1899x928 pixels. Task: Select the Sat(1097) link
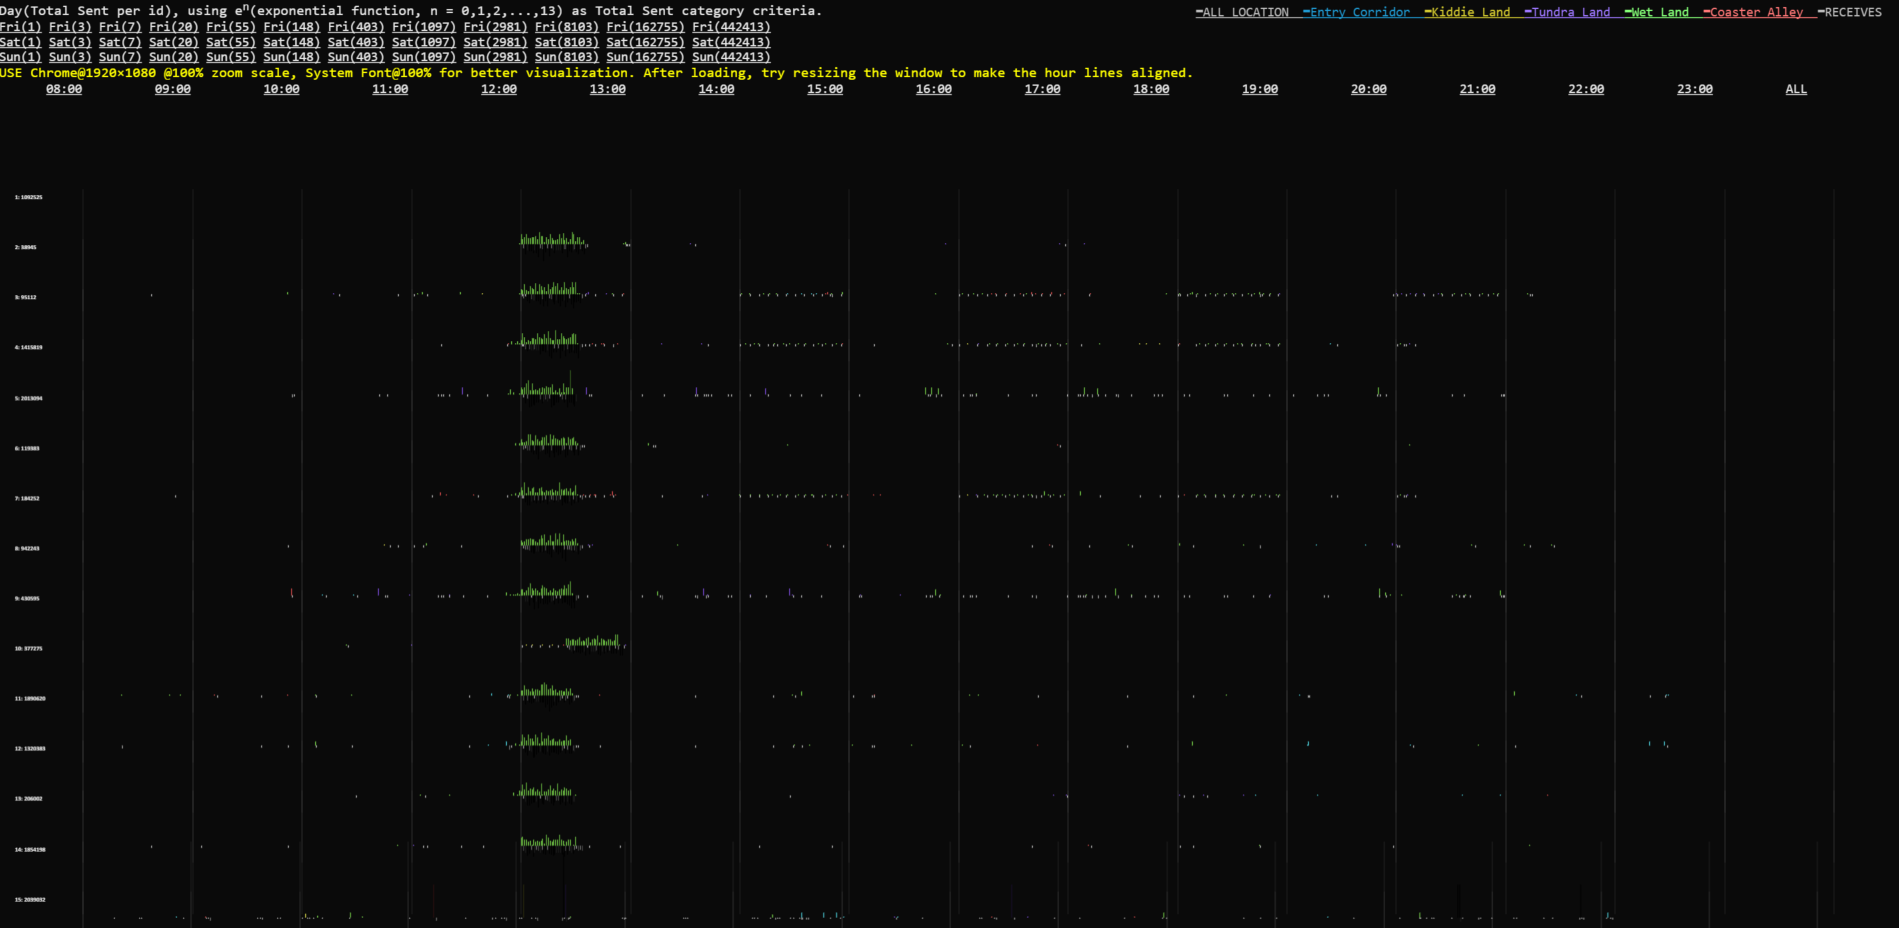(424, 42)
